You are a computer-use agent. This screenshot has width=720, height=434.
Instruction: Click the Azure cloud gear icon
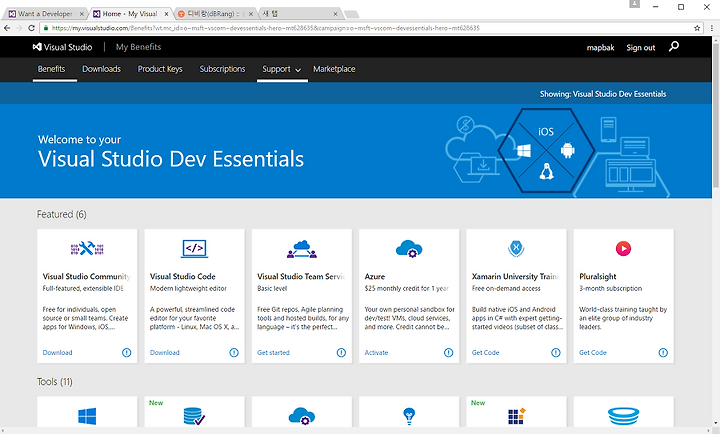click(x=409, y=248)
